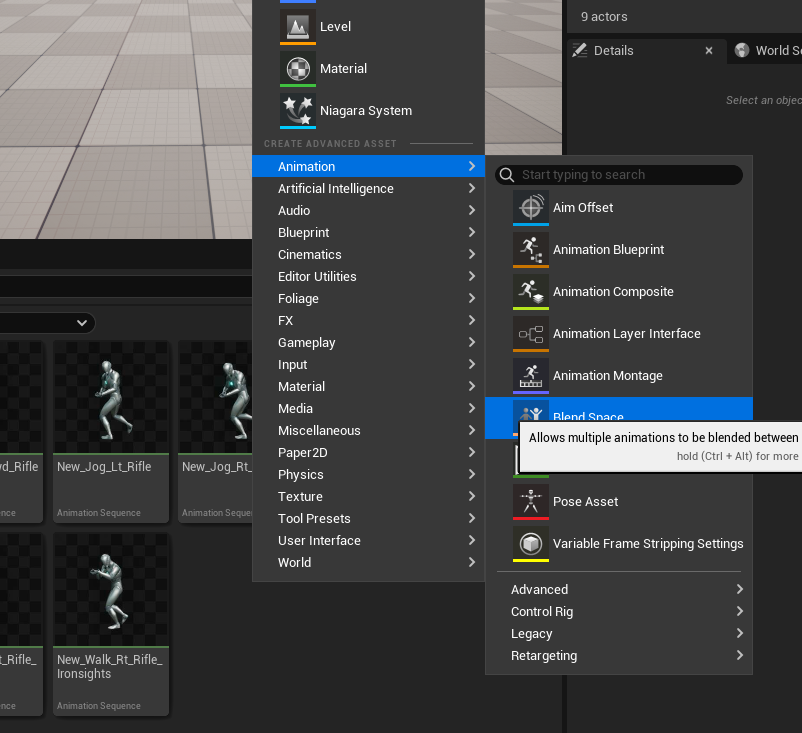Select the Pose Asset icon
802x733 pixels.
tap(530, 501)
